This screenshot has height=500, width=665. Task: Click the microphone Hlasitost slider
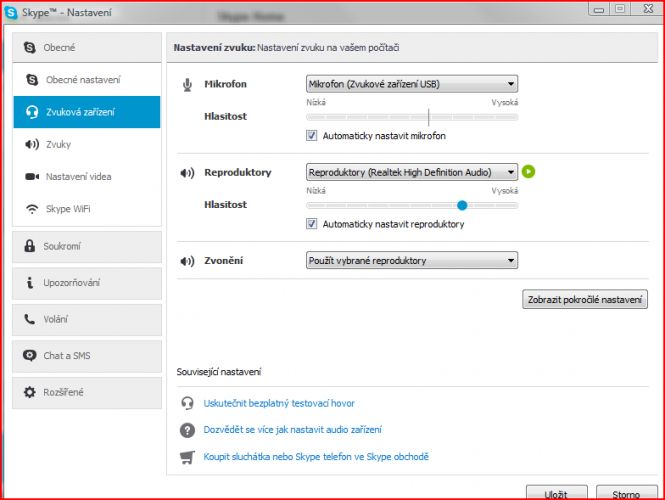412,117
